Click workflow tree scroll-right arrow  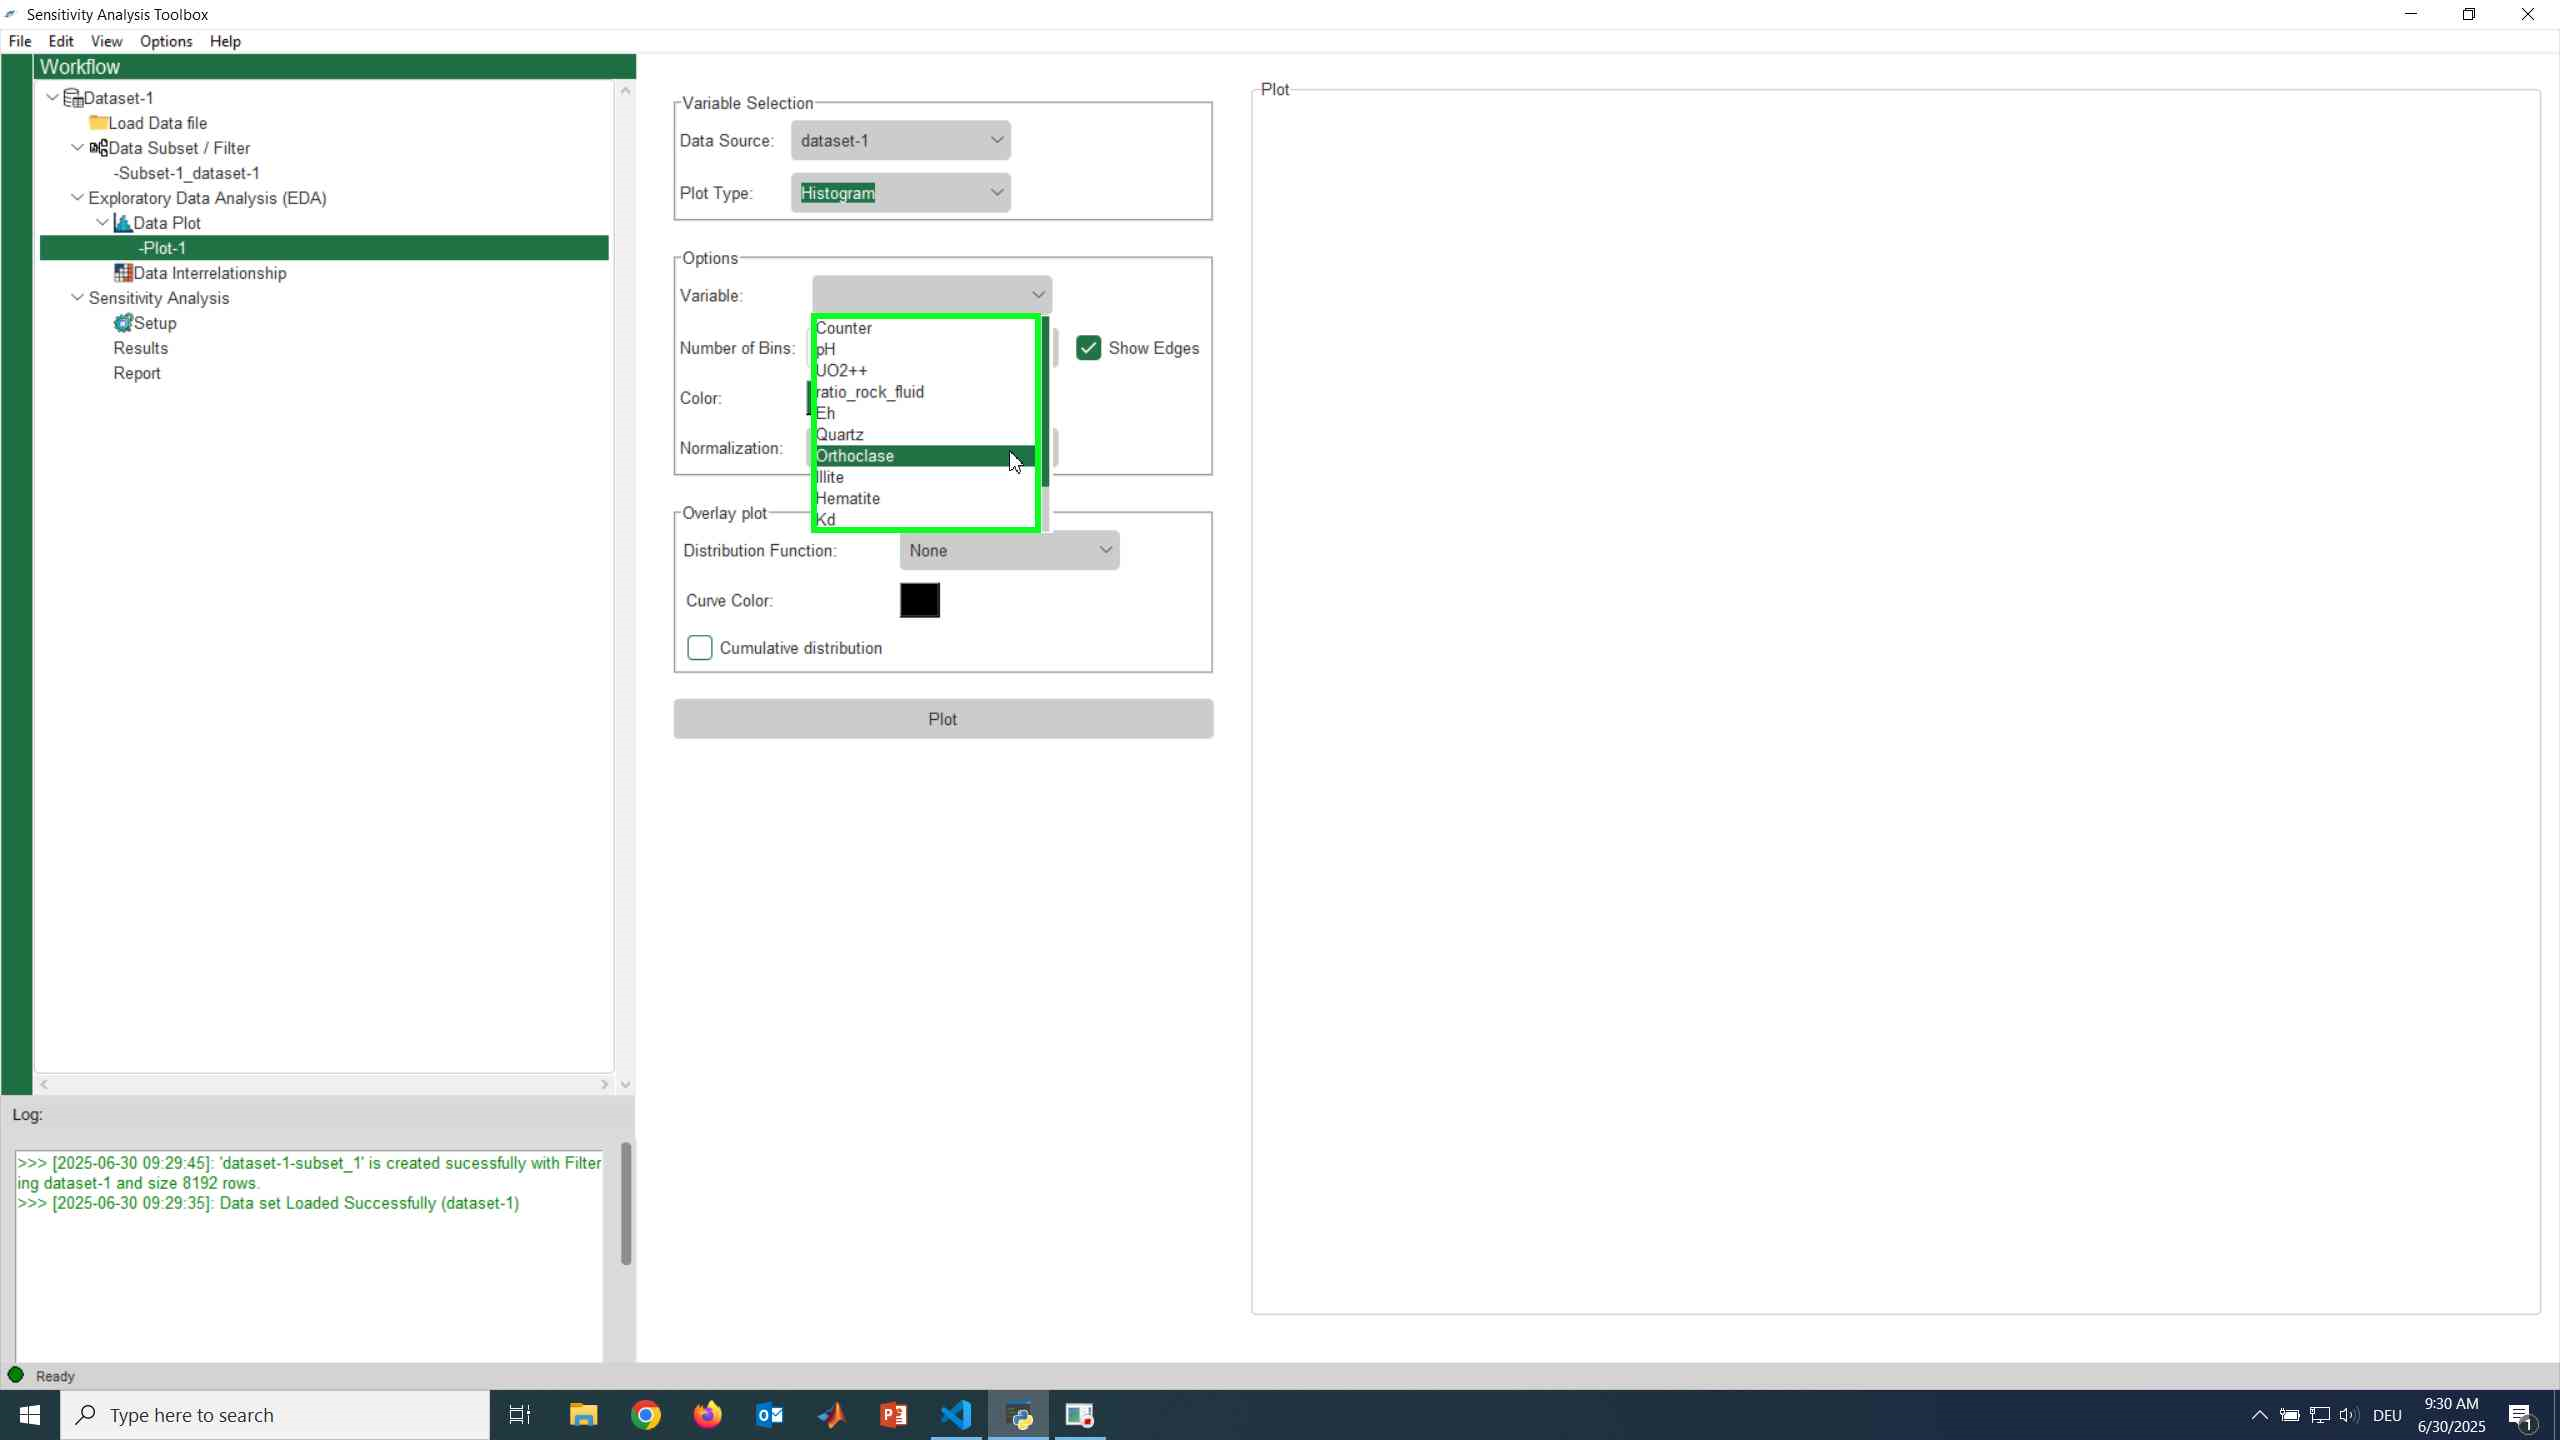coord(604,1084)
